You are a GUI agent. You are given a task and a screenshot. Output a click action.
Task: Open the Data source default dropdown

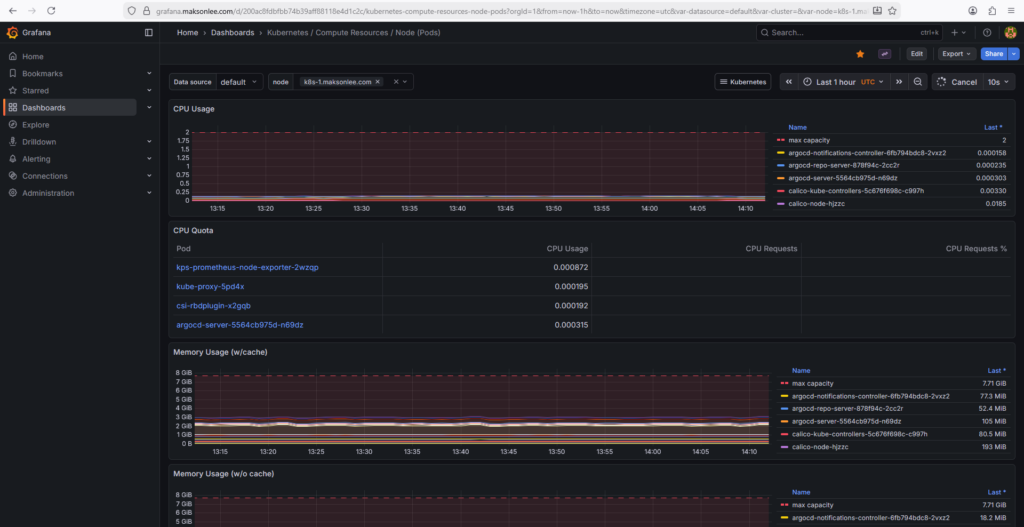pyautogui.click(x=240, y=82)
